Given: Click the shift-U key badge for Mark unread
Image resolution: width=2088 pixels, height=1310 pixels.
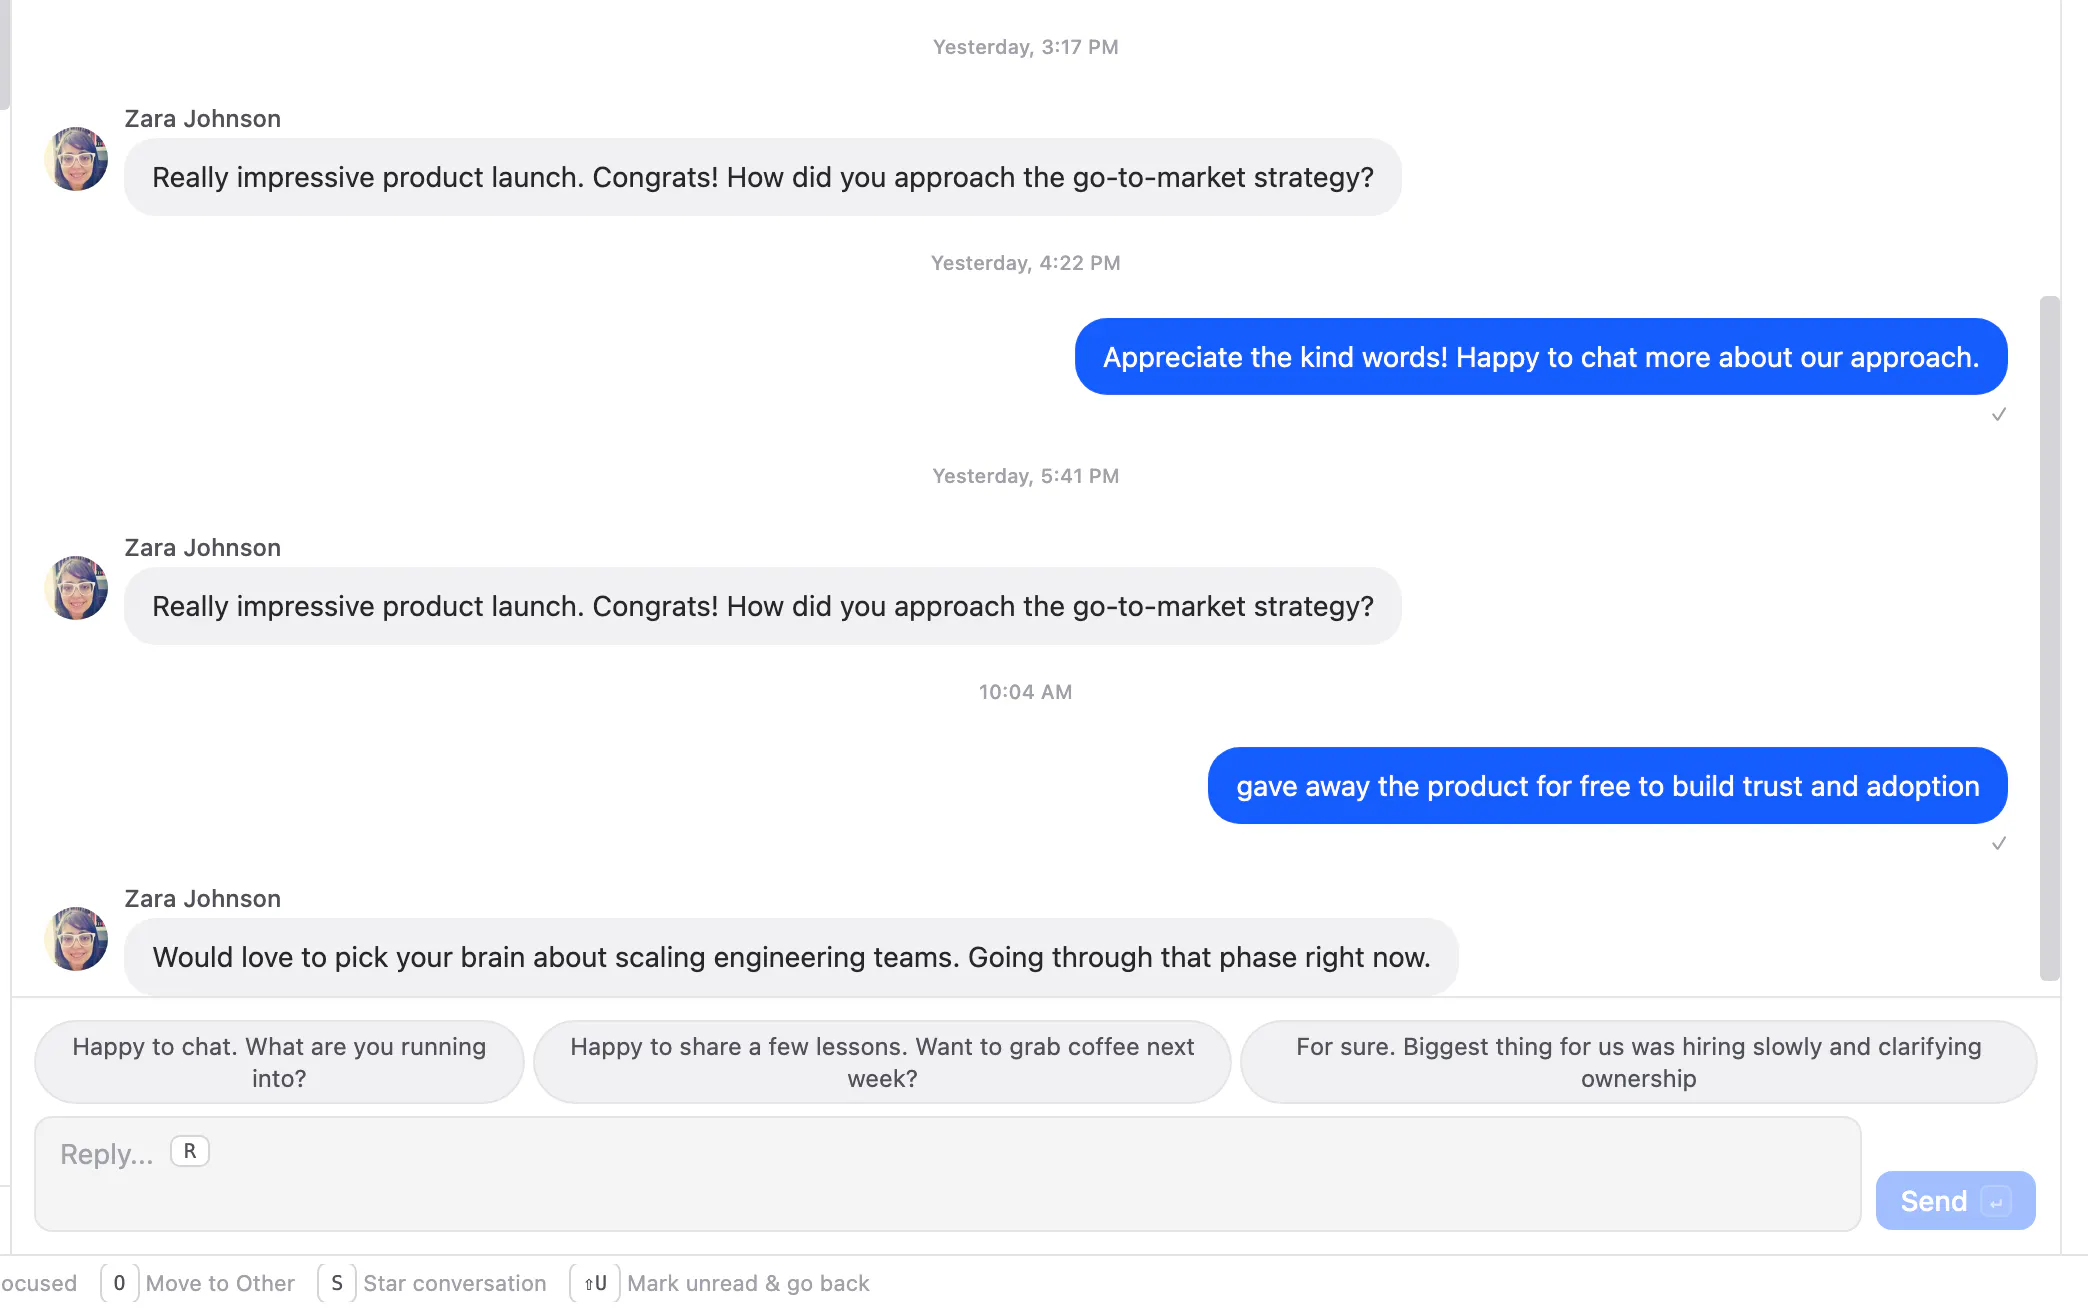Looking at the screenshot, I should click(x=595, y=1283).
